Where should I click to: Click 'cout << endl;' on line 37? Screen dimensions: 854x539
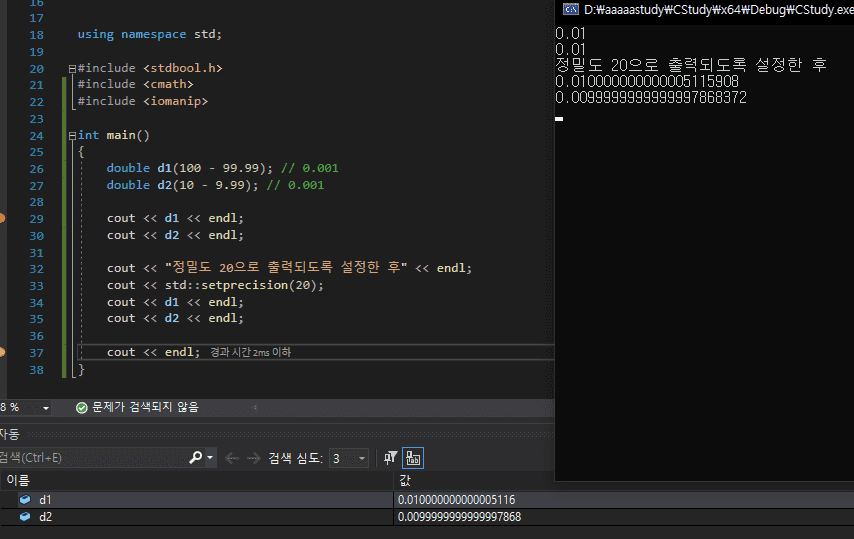pos(154,352)
